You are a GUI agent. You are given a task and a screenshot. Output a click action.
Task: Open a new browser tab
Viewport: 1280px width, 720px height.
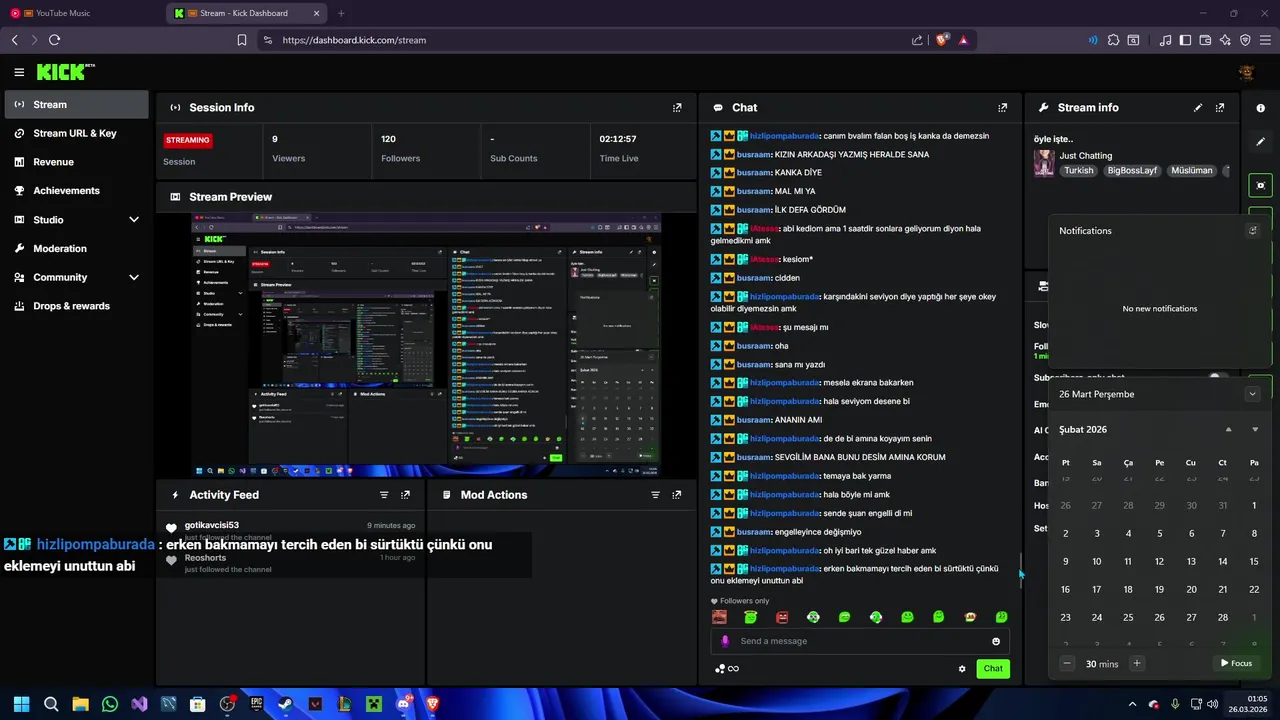tap(341, 13)
